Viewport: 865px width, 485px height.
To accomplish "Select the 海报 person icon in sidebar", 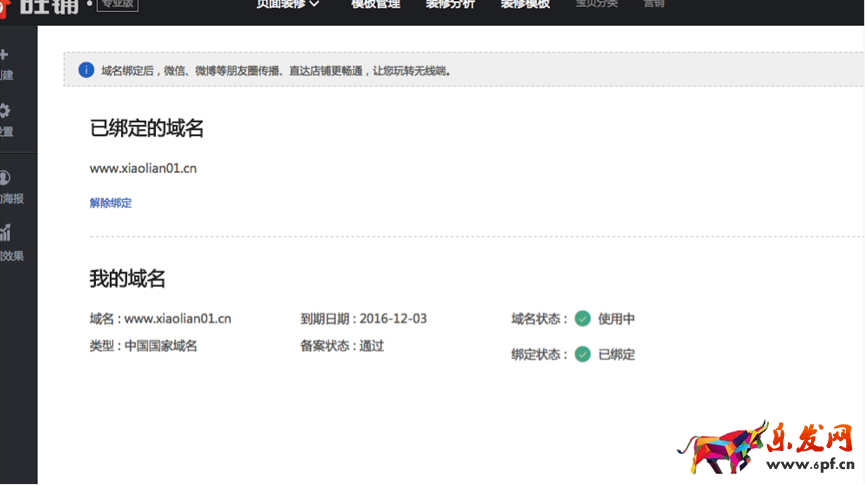I will pyautogui.click(x=5, y=177).
